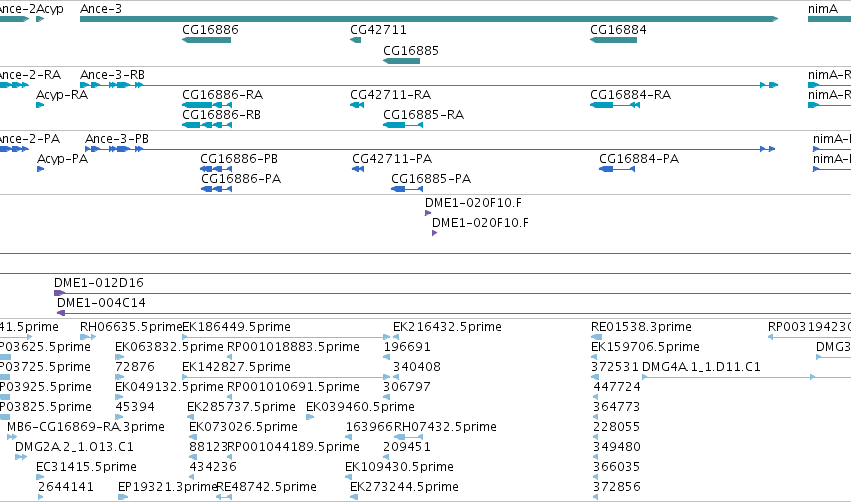
Task: Click the Ance-3-RB transcript label
Action: (x=112, y=75)
